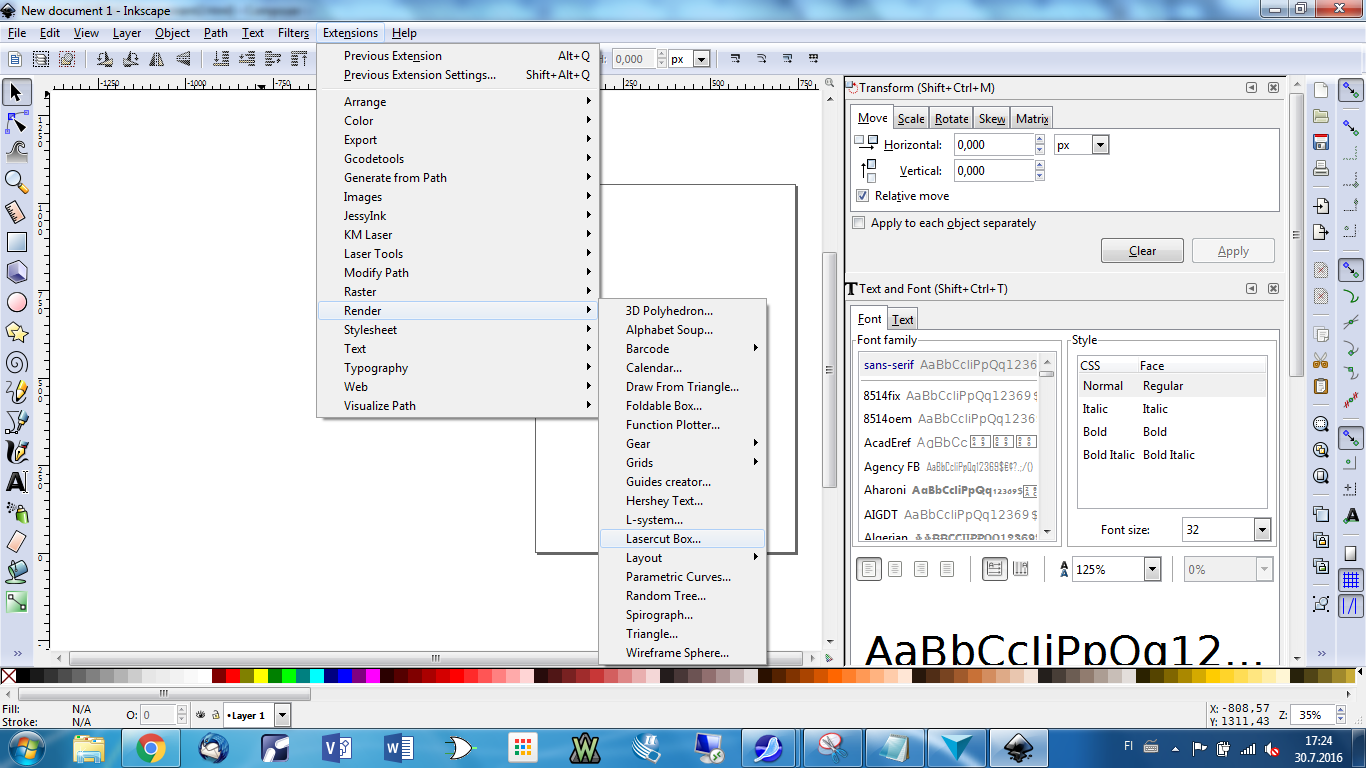Toggle grid snapping icon
This screenshot has height=768, width=1366.
point(1351,579)
